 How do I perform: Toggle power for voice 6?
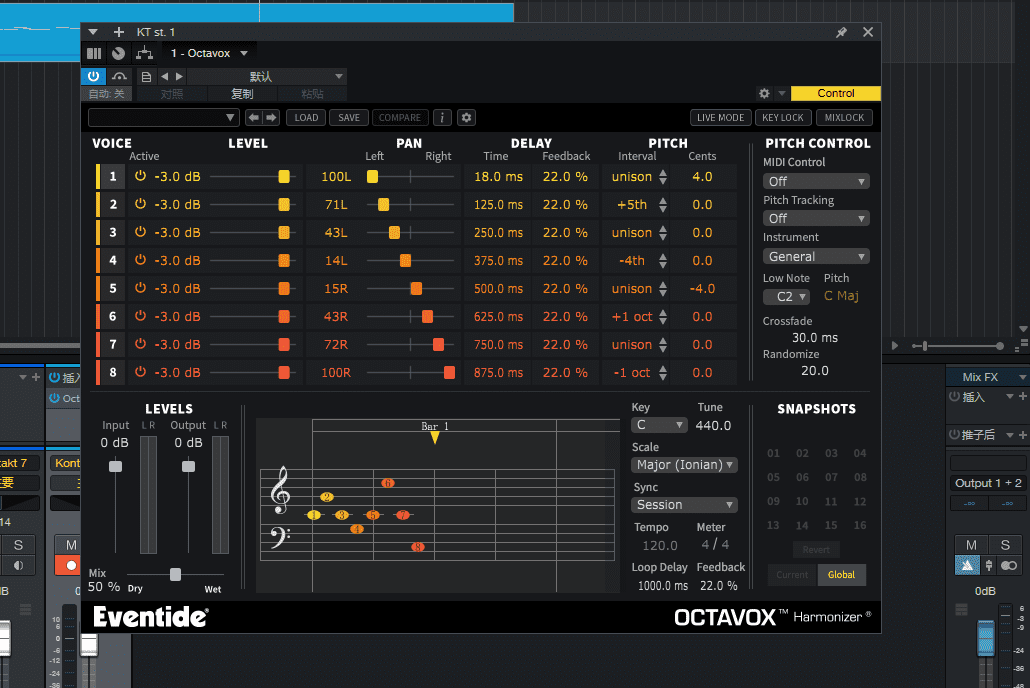140,316
